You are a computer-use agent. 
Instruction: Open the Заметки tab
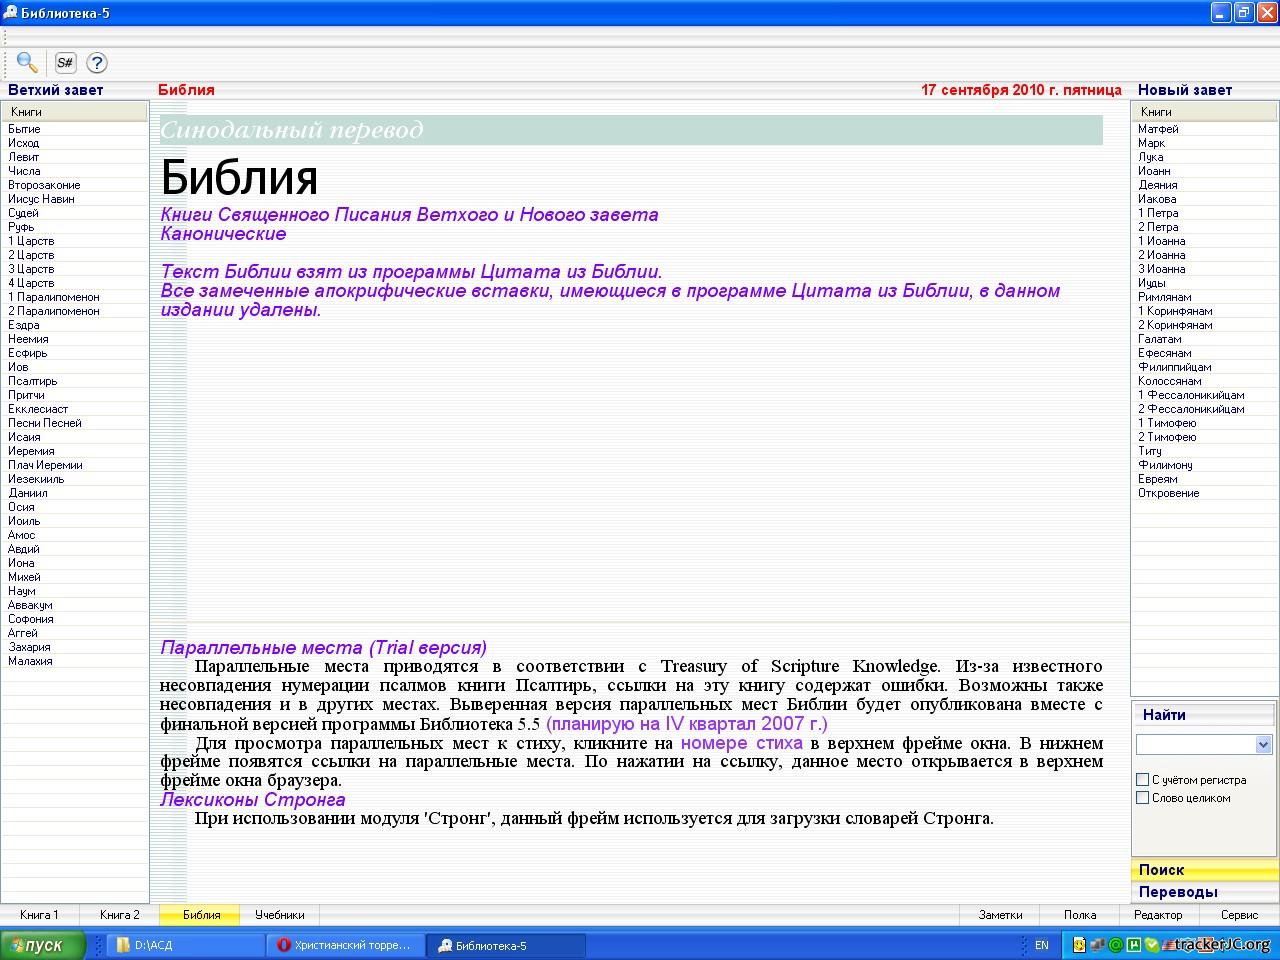coord(1000,915)
